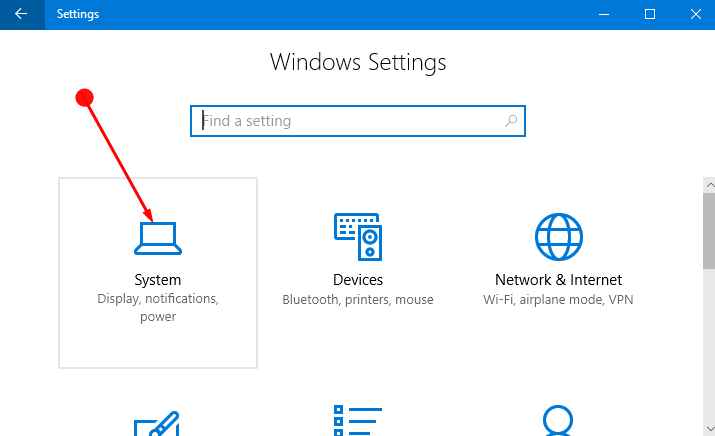Close the Settings window

tap(695, 15)
